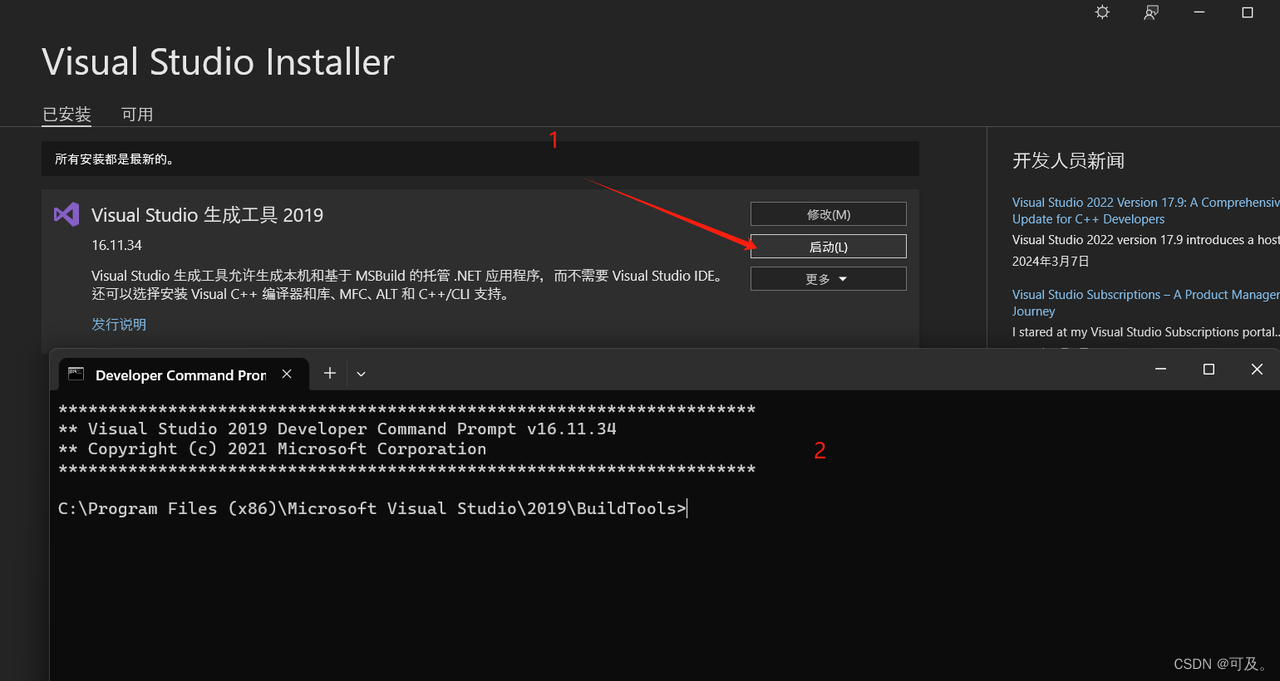Open the 发行说明 link
Screen dimensions: 1280x681
click(119, 324)
